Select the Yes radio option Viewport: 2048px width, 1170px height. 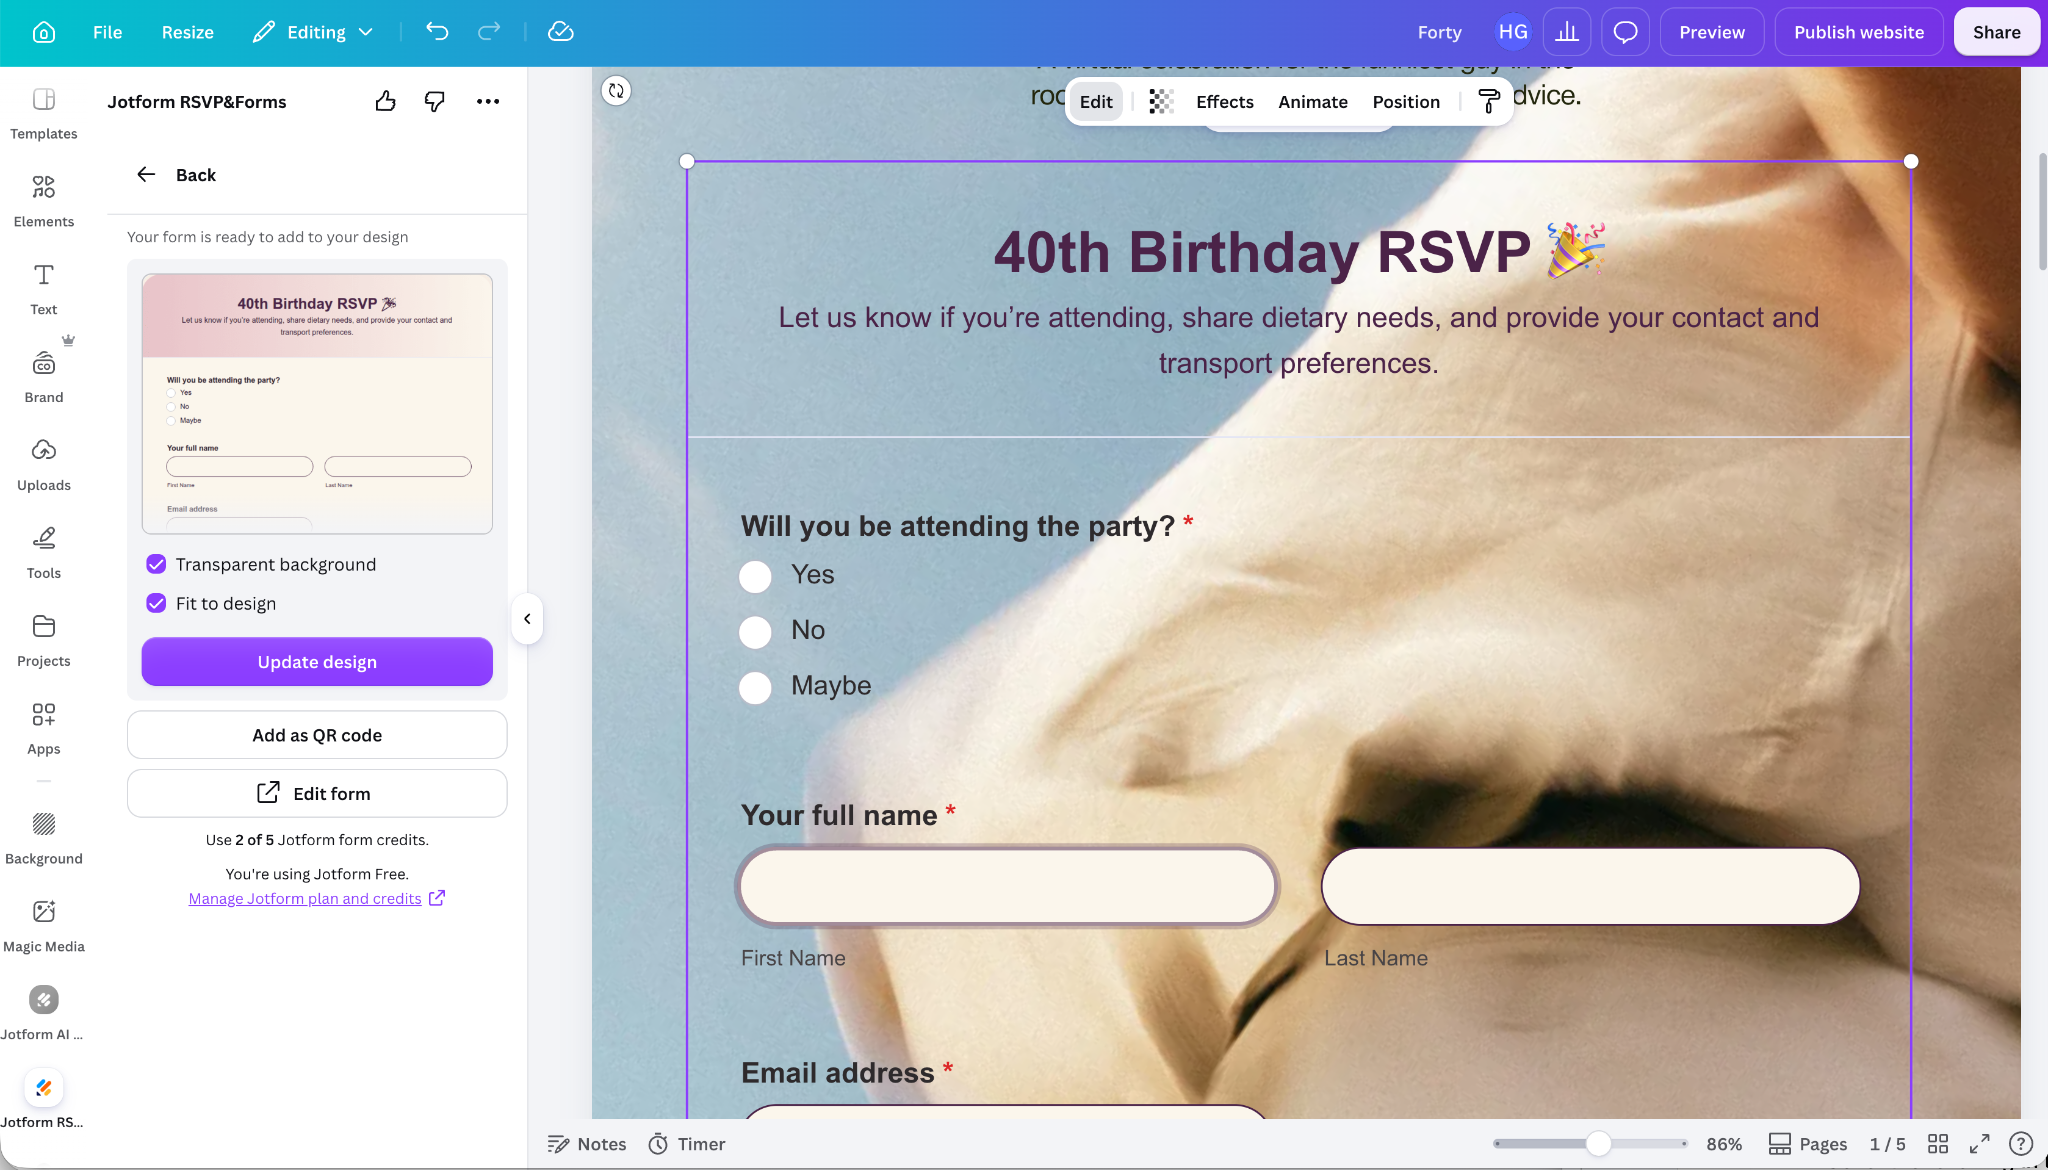[x=755, y=576]
